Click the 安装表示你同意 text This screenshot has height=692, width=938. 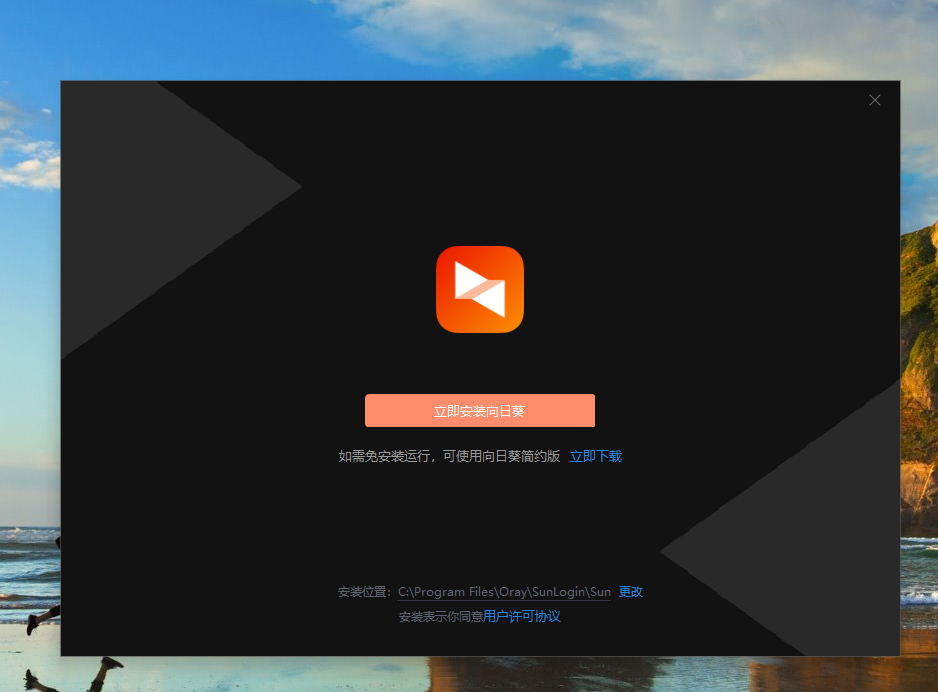pyautogui.click(x=440, y=617)
